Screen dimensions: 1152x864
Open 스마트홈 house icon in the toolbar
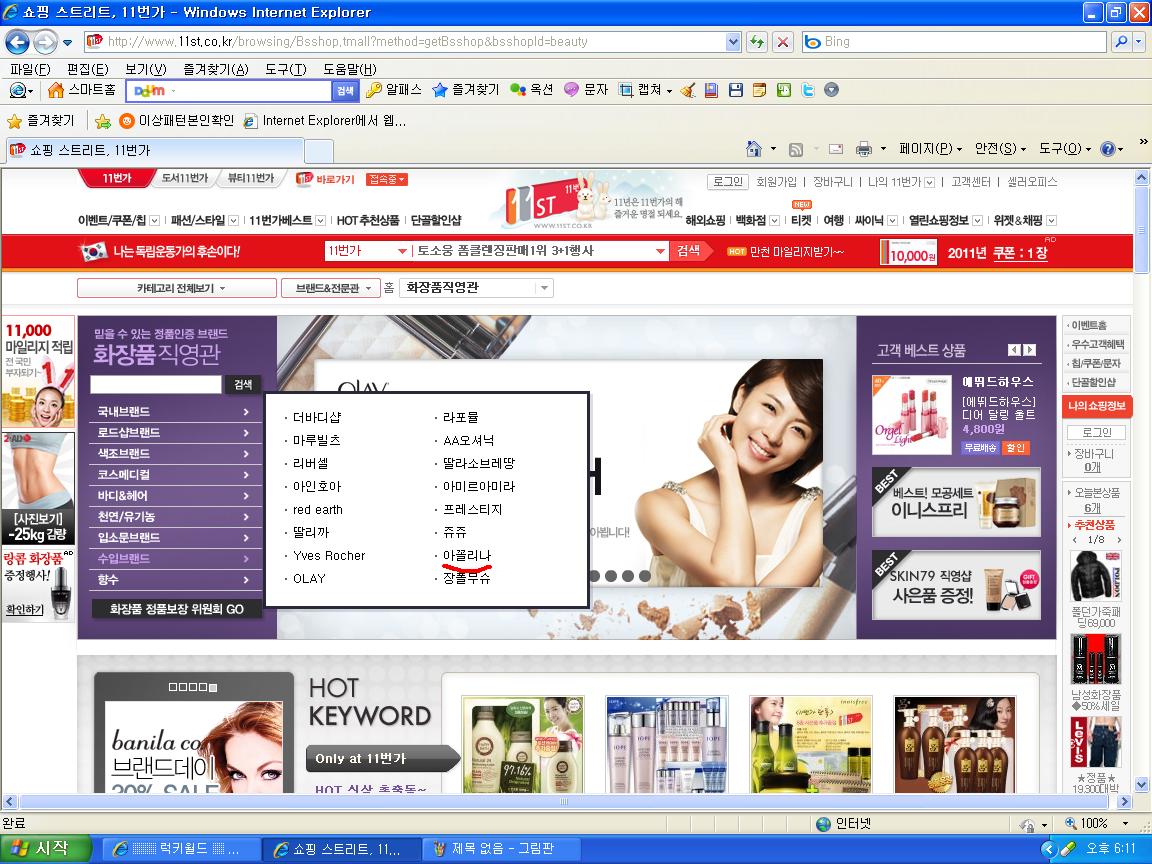pyautogui.click(x=57, y=90)
